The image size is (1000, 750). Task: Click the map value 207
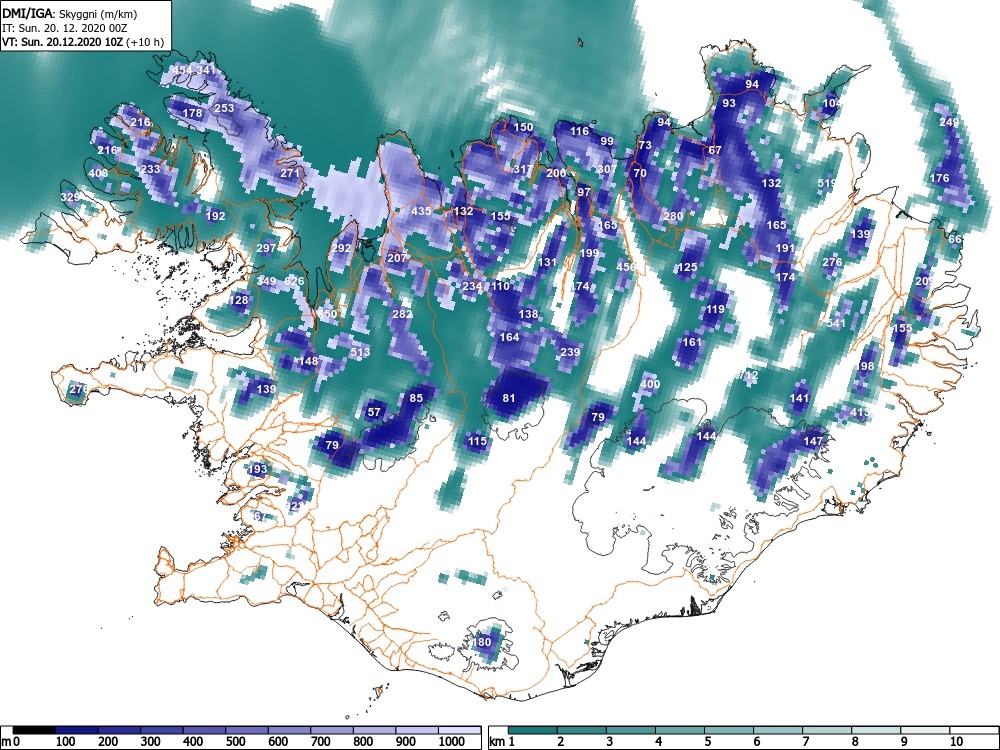pyautogui.click(x=397, y=258)
